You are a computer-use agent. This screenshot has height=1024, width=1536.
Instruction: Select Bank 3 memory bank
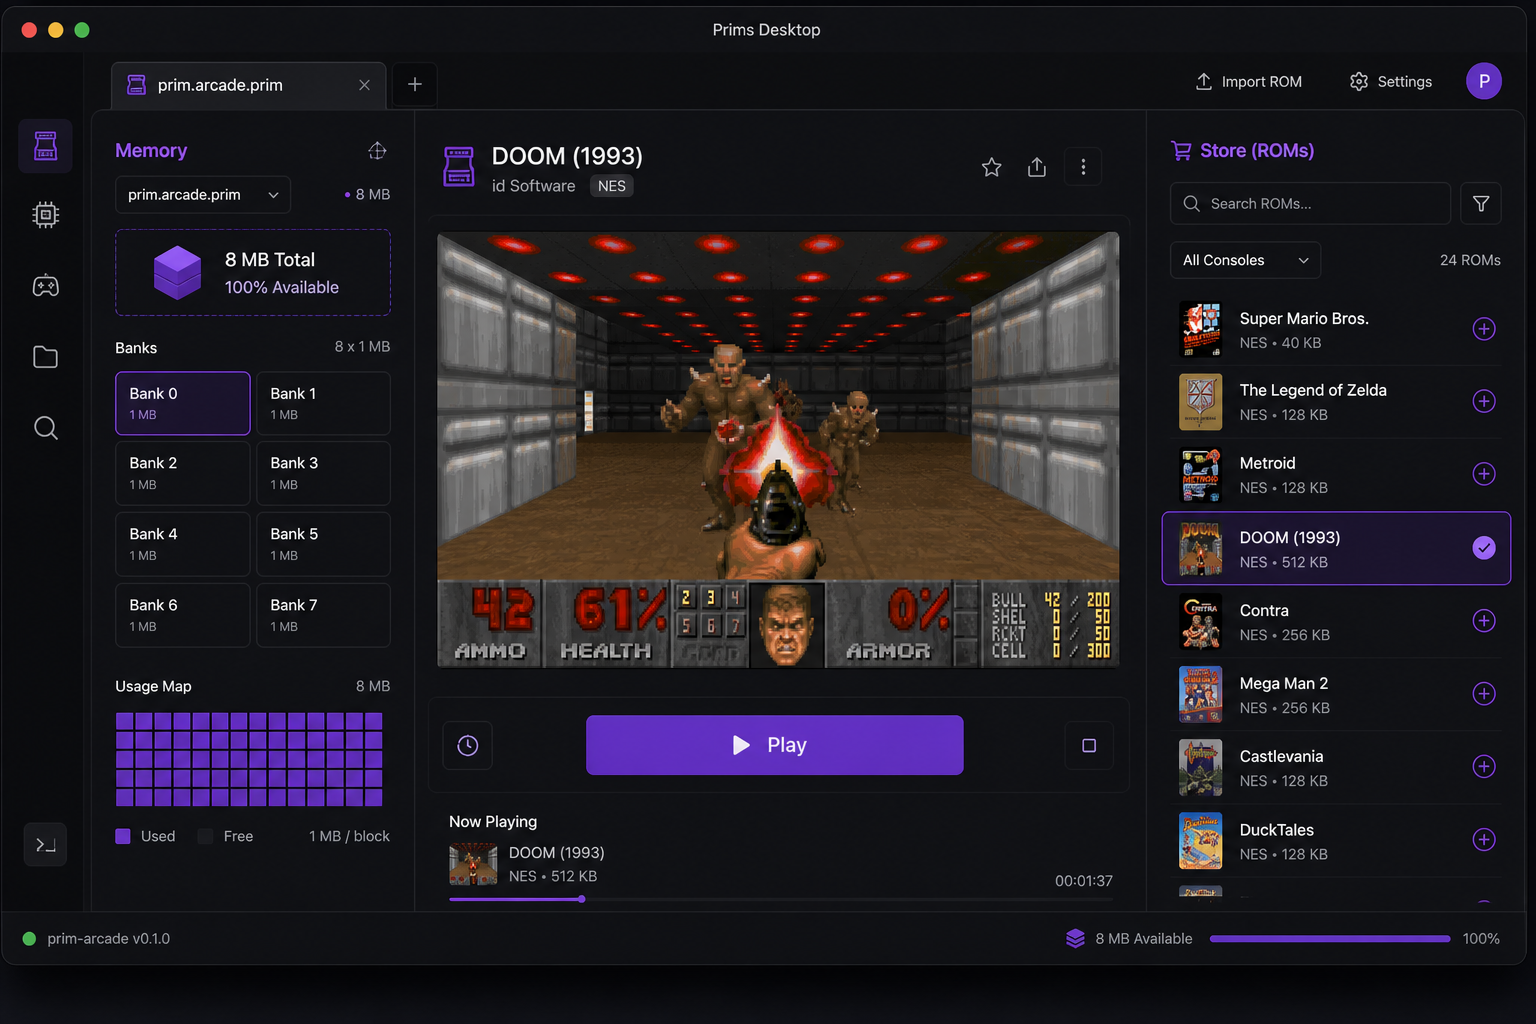[x=323, y=473]
